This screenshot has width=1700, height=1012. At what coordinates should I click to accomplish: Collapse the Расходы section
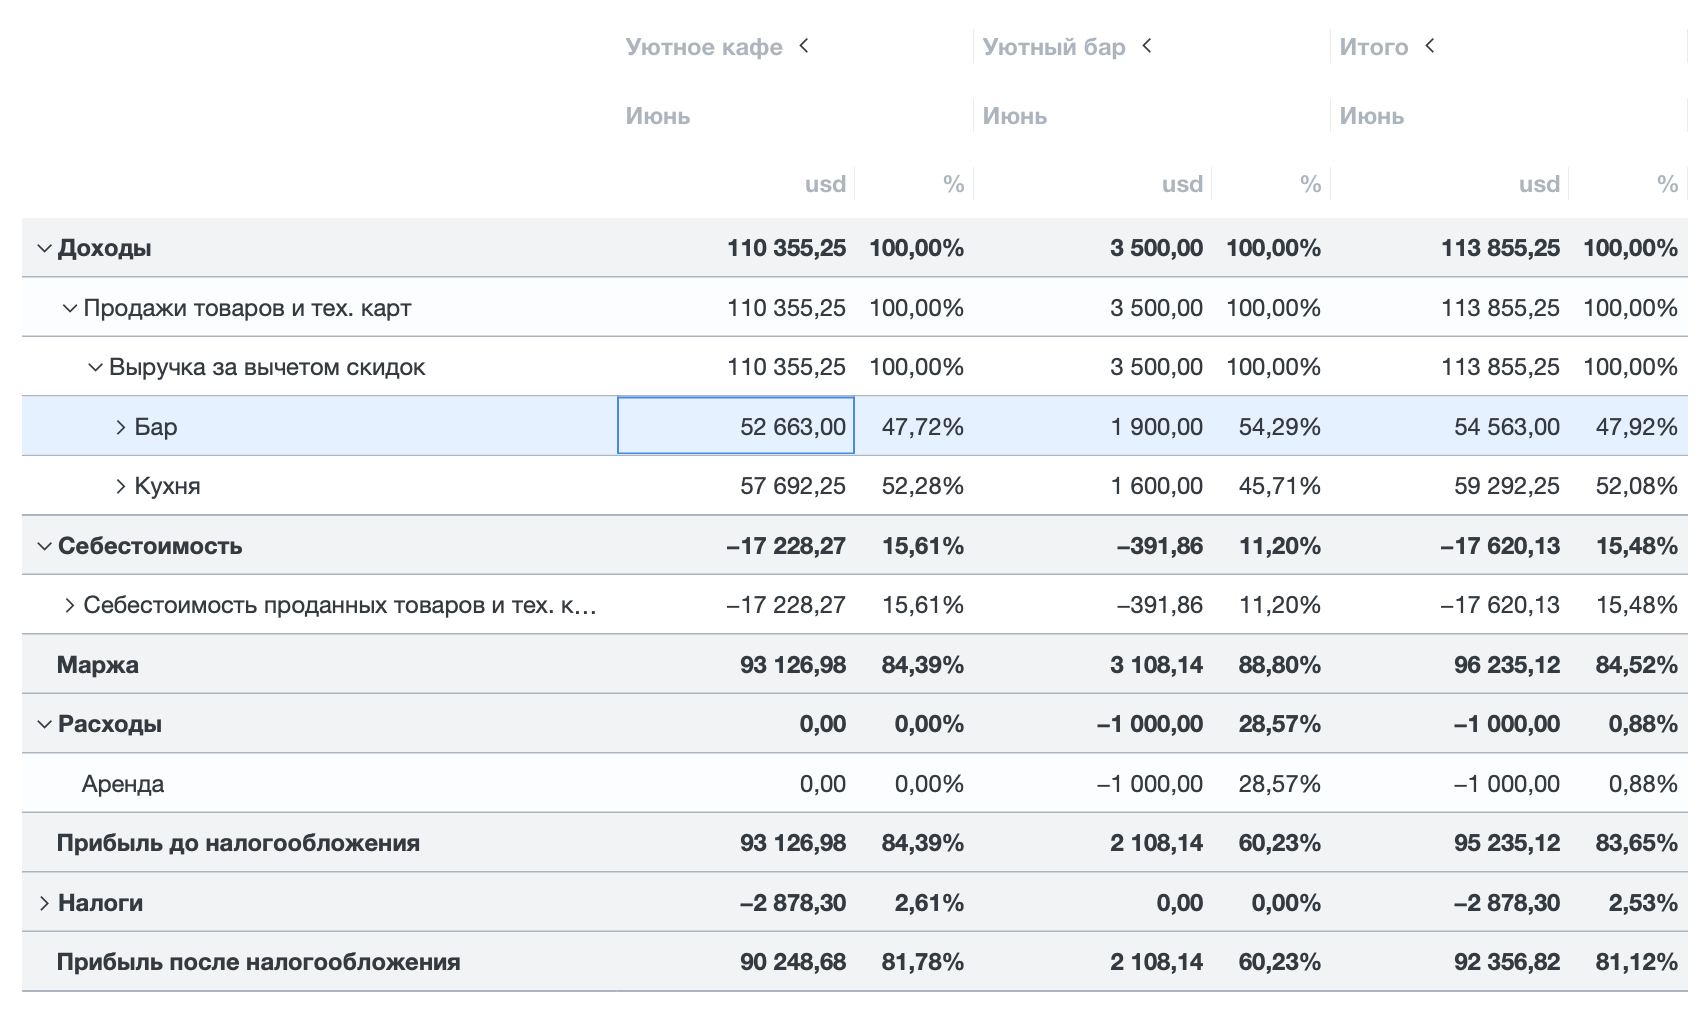pos(44,724)
